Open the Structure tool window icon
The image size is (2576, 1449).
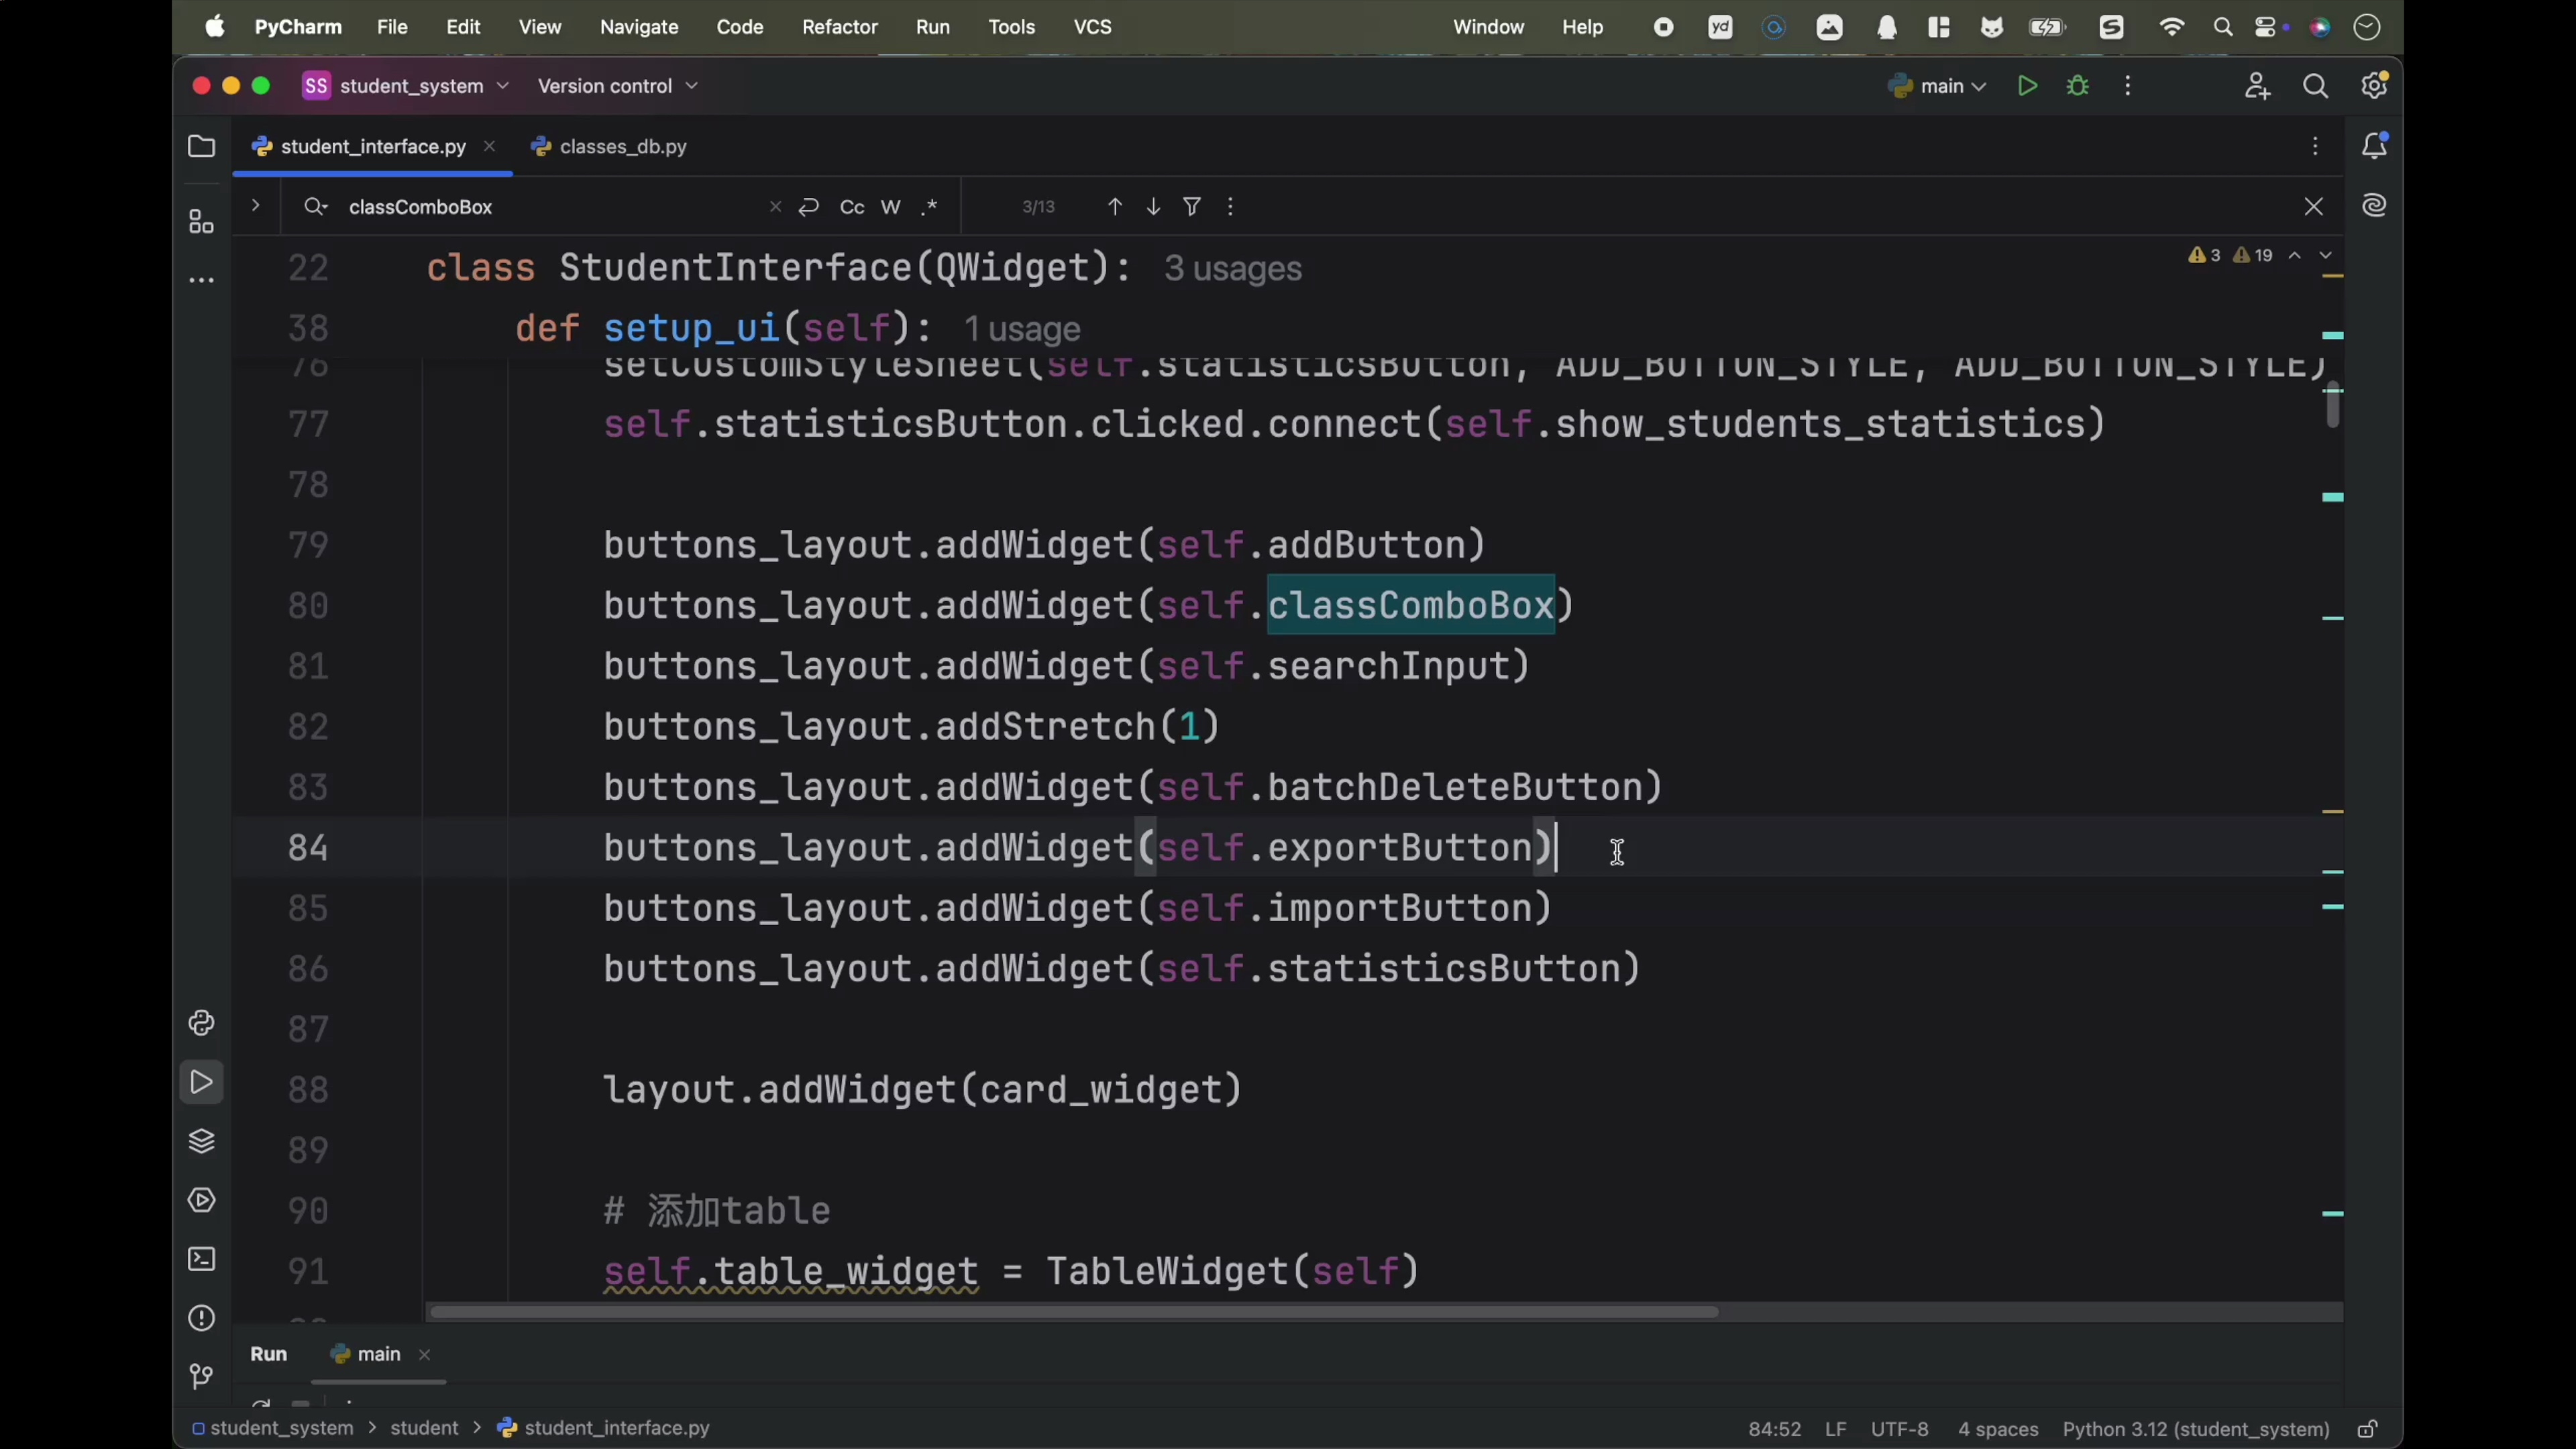point(201,222)
